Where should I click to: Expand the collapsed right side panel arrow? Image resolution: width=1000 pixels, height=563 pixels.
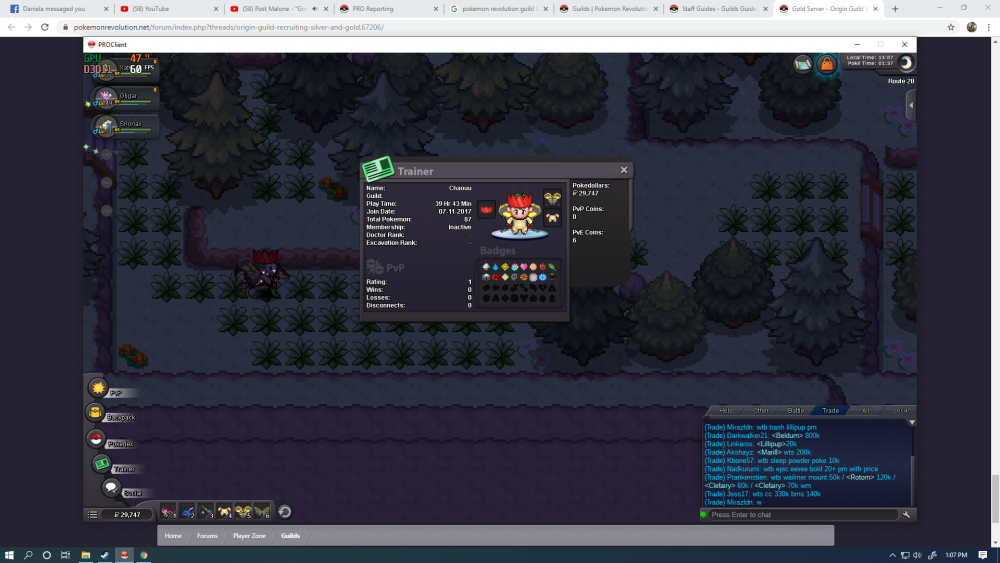coord(911,104)
